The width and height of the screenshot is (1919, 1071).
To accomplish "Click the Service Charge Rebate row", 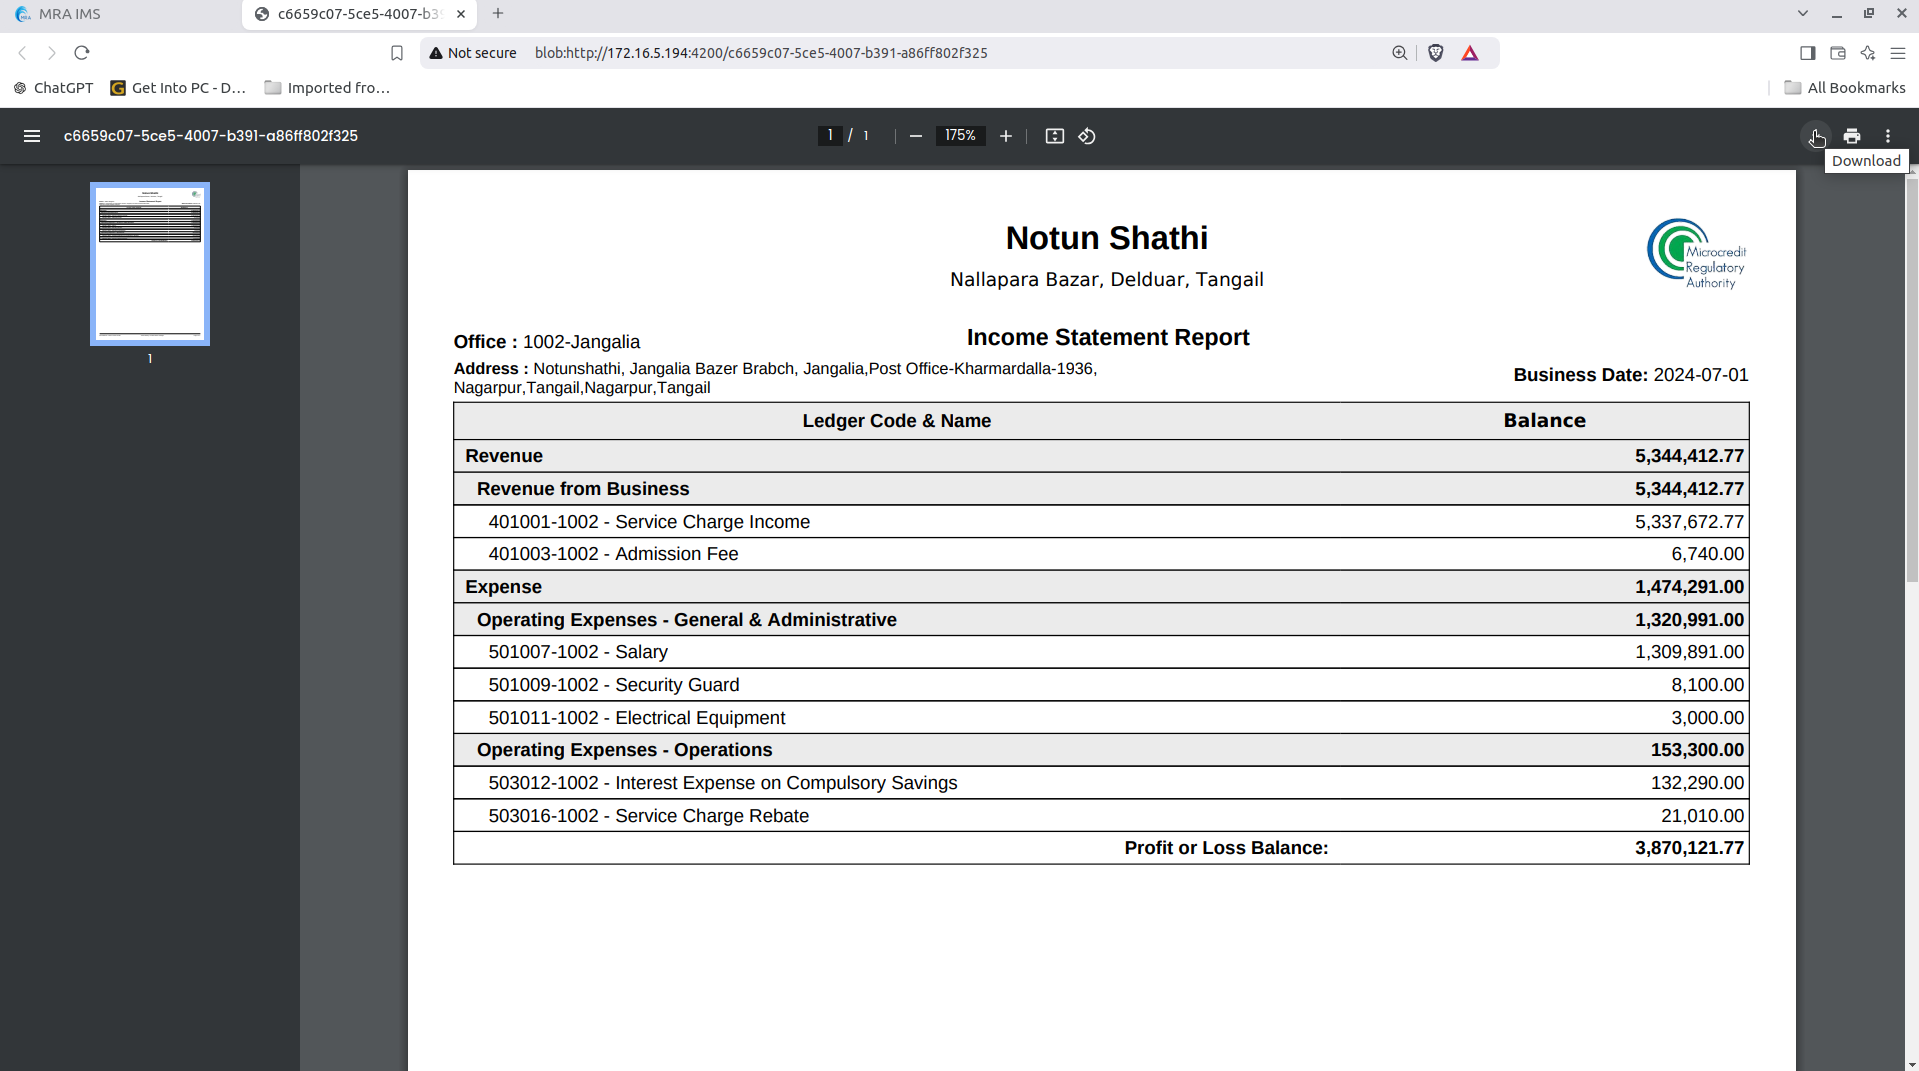I will pyautogui.click(x=1101, y=816).
